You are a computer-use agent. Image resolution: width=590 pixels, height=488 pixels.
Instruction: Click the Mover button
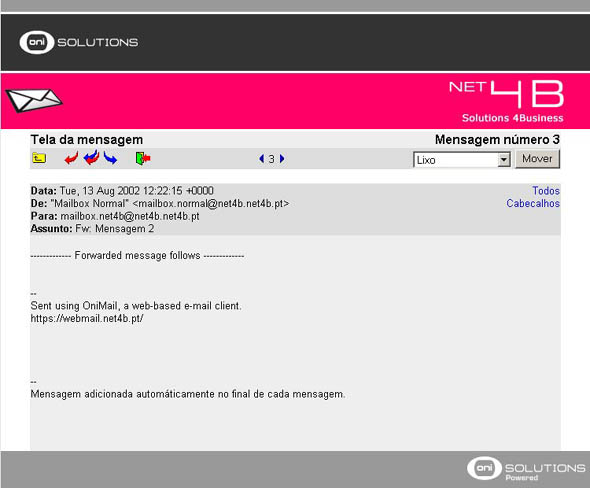537,159
